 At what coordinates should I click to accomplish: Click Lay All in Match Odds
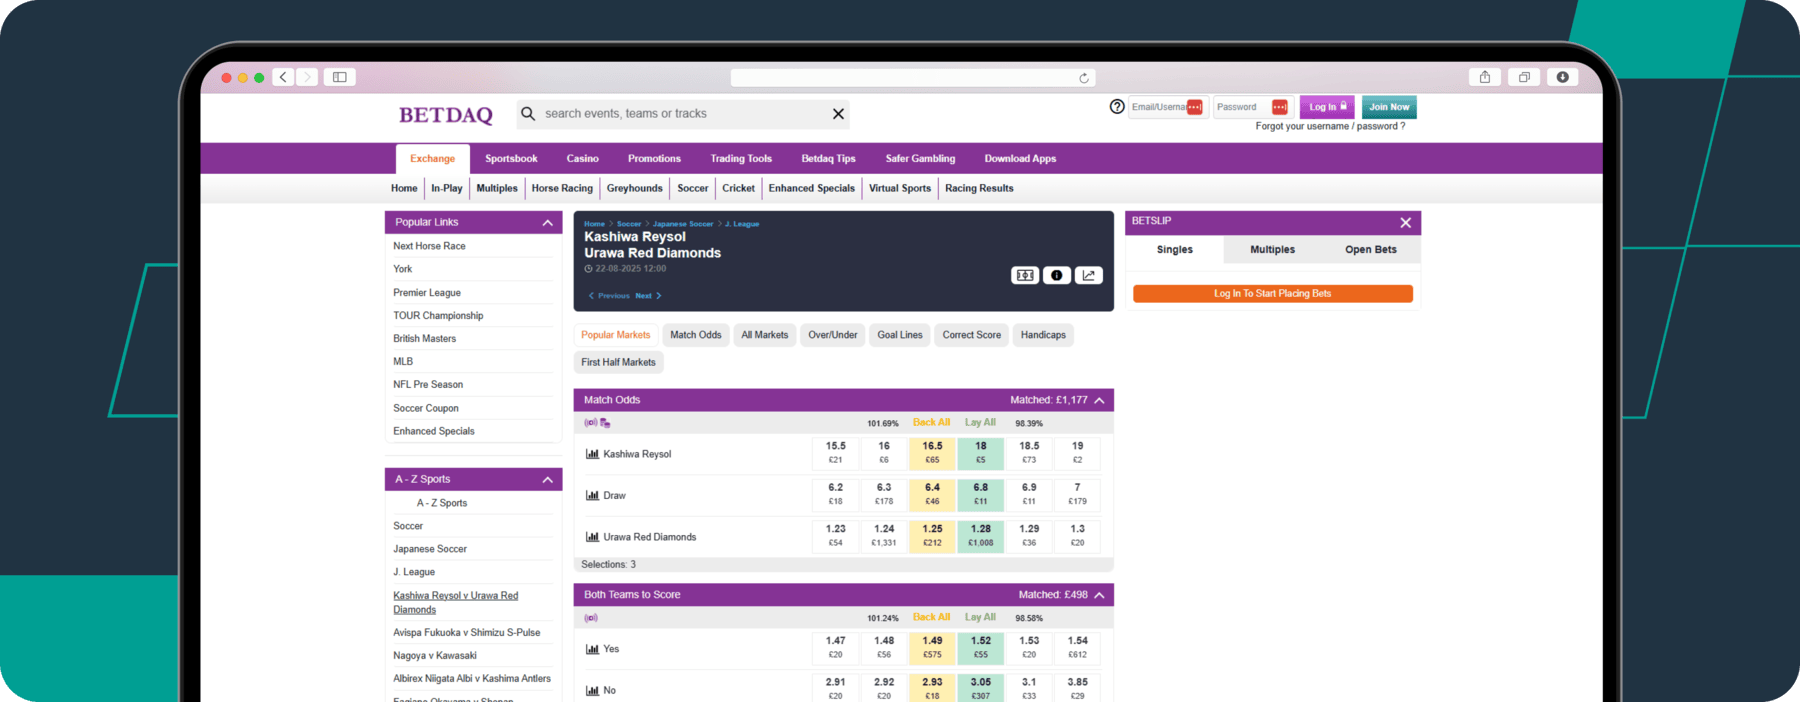tap(980, 423)
